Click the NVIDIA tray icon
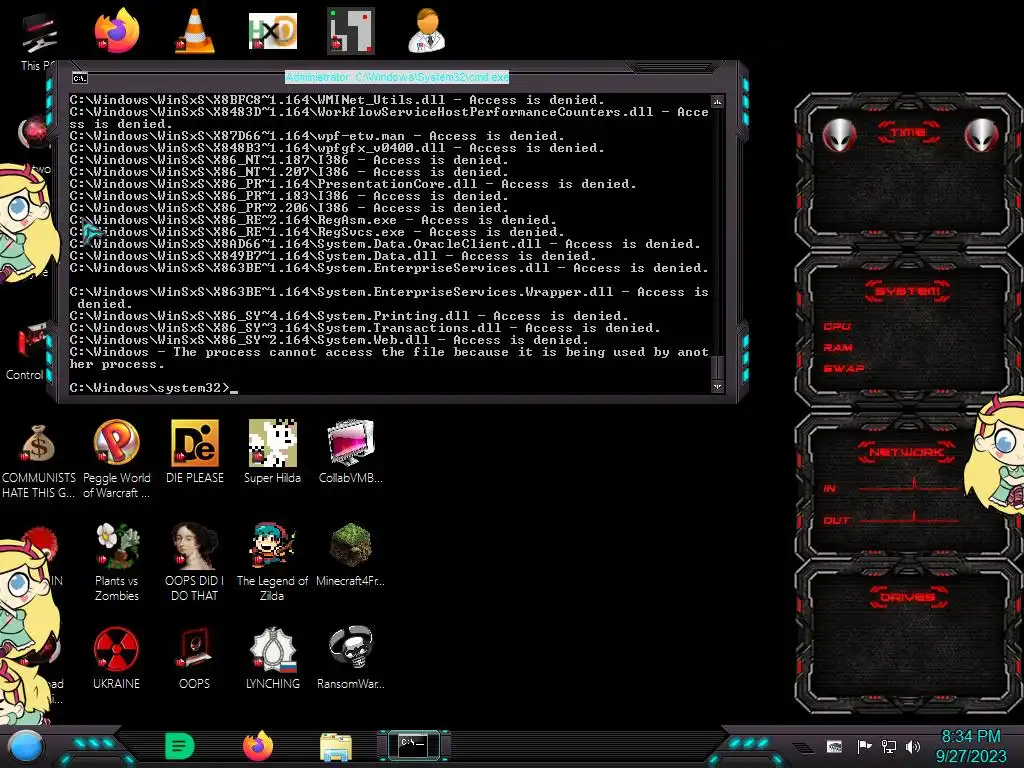This screenshot has height=768, width=1024. pyautogui.click(x=834, y=746)
